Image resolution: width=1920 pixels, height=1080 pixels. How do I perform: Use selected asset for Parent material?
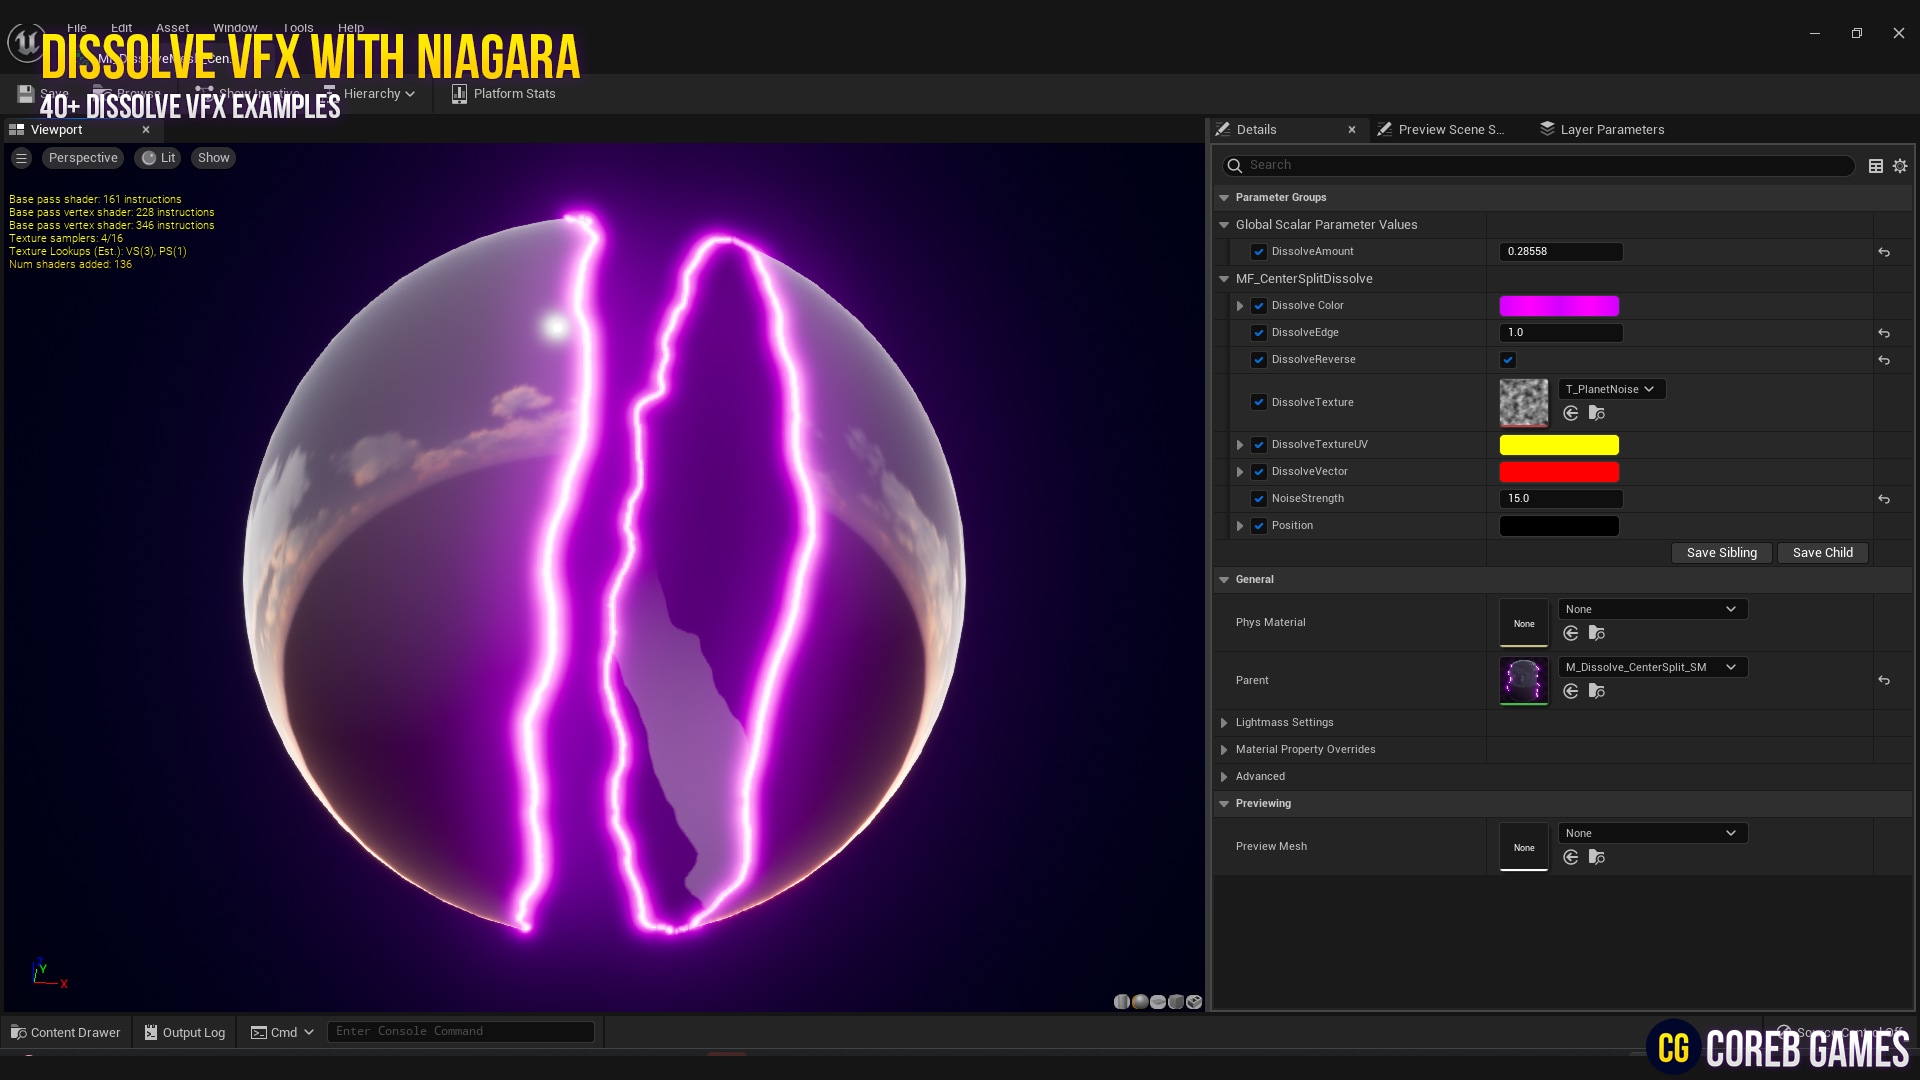[x=1571, y=691]
